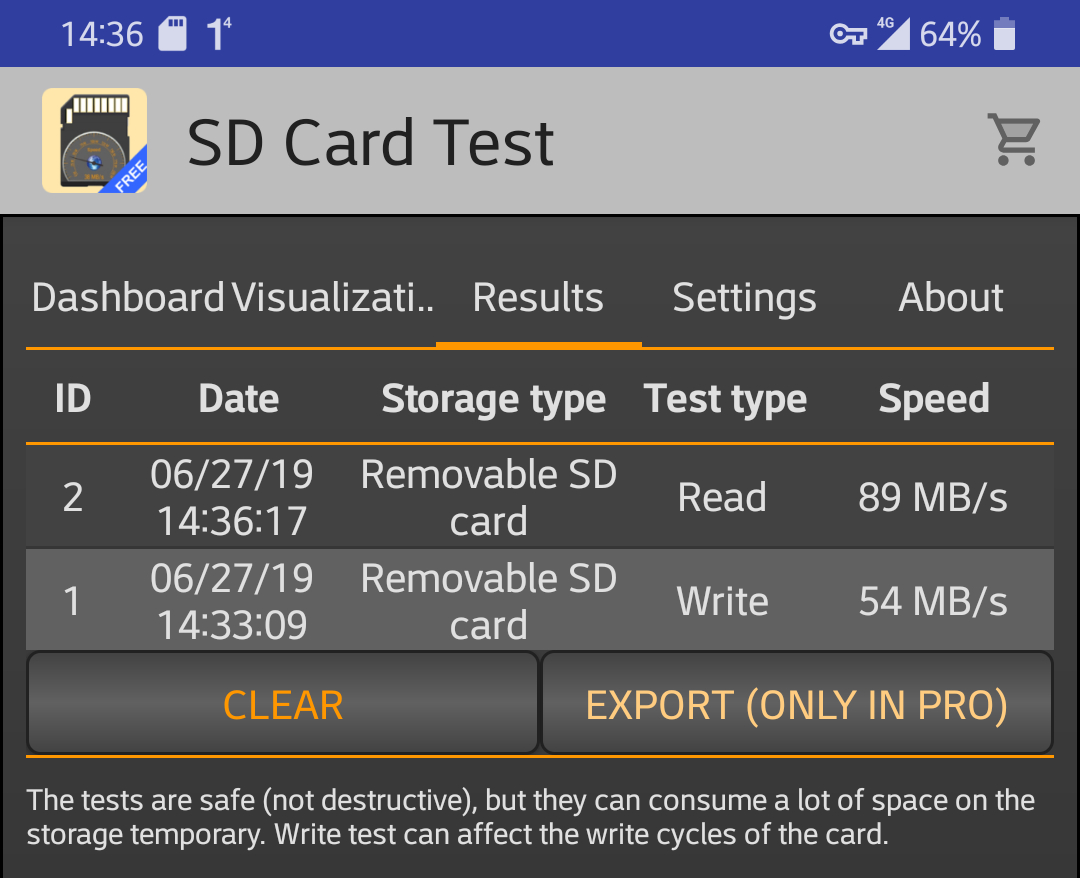Tap the 4G signal strength icon
1080x878 pixels.
click(893, 33)
